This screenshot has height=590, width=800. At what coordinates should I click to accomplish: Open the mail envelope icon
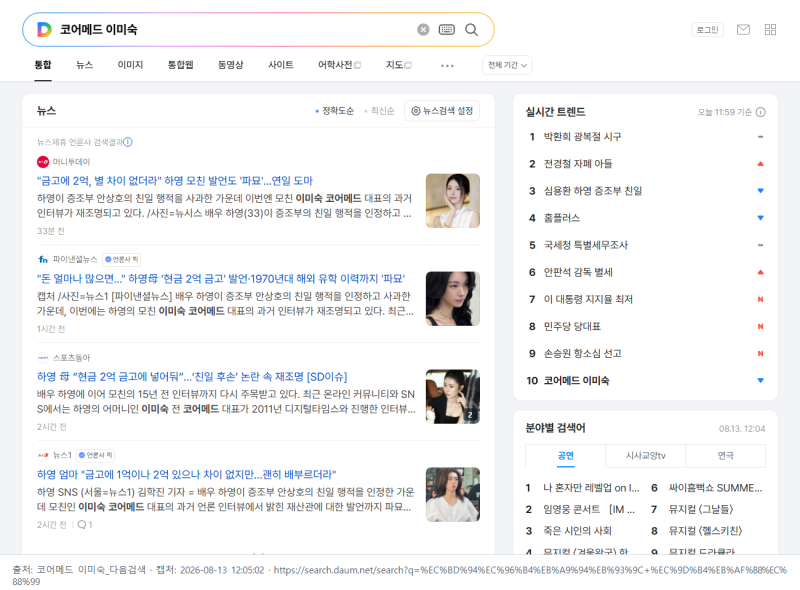tap(743, 30)
